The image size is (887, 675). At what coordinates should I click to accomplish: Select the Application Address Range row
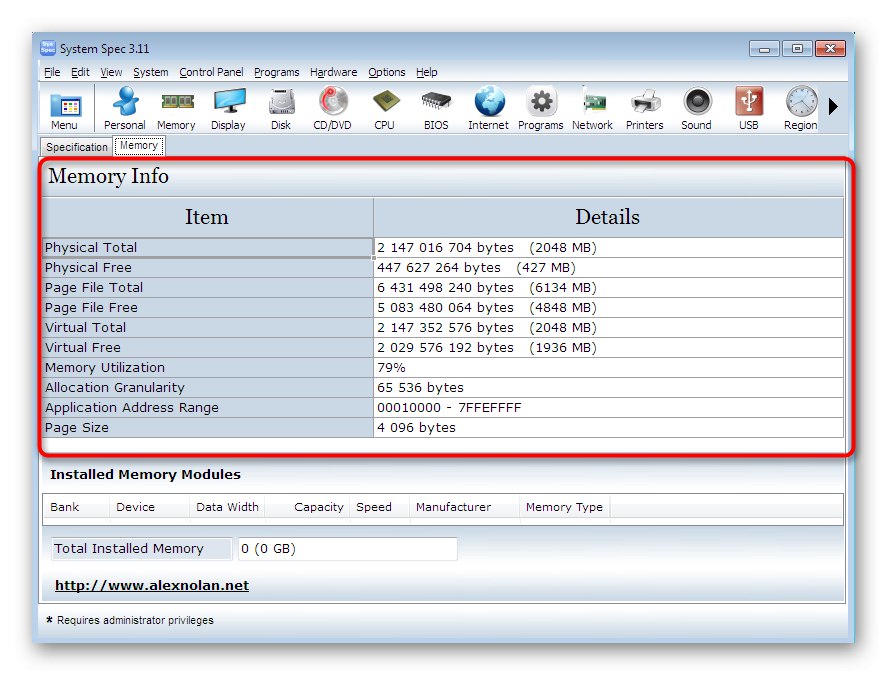click(442, 408)
